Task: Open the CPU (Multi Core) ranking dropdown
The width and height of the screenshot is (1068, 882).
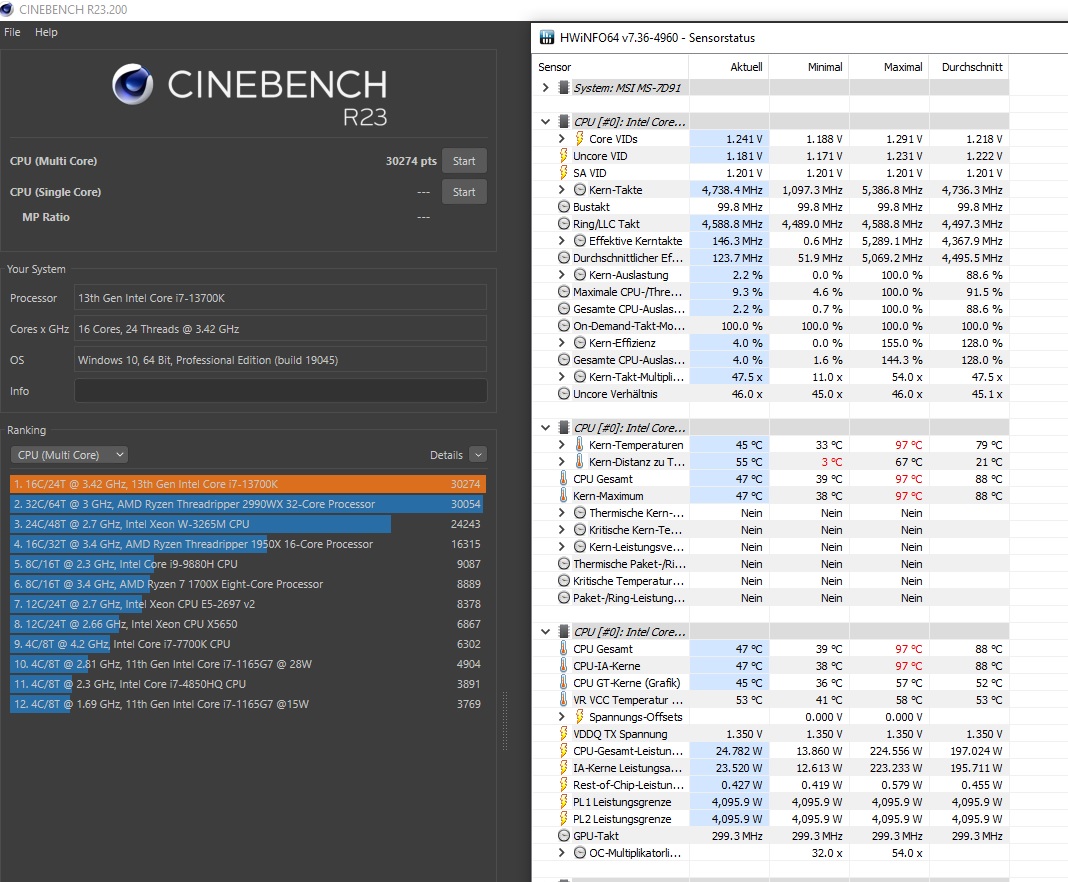Action: coord(69,455)
